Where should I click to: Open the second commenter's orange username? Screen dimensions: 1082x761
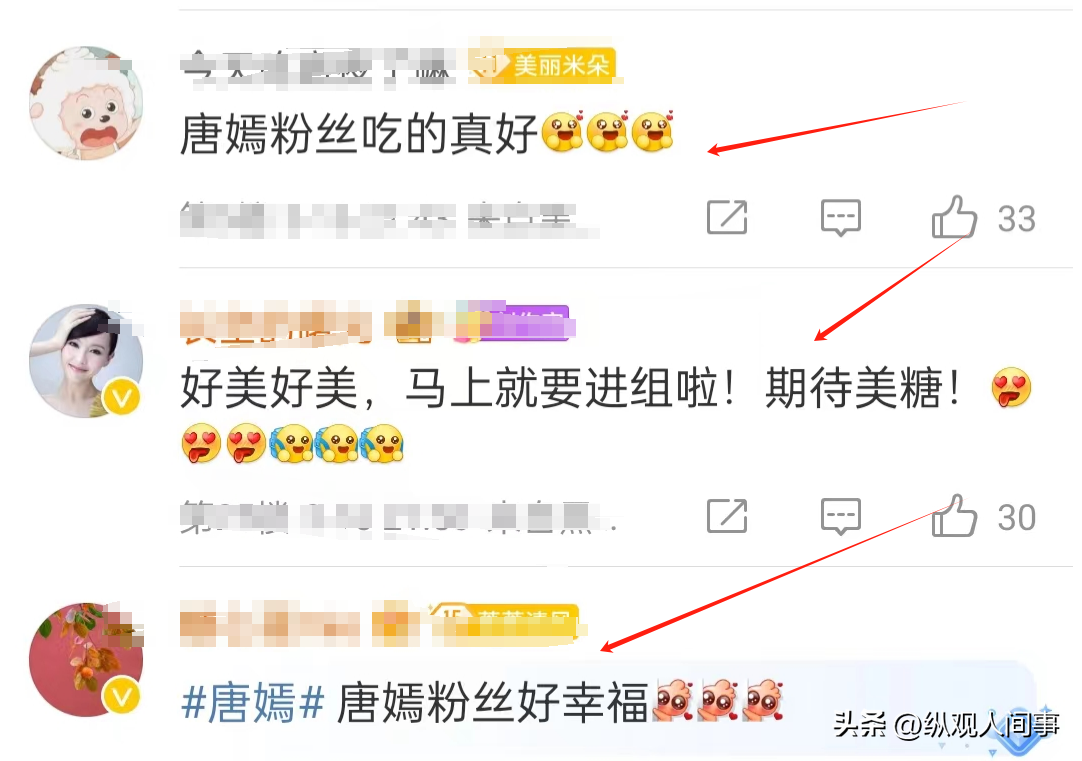(276, 322)
